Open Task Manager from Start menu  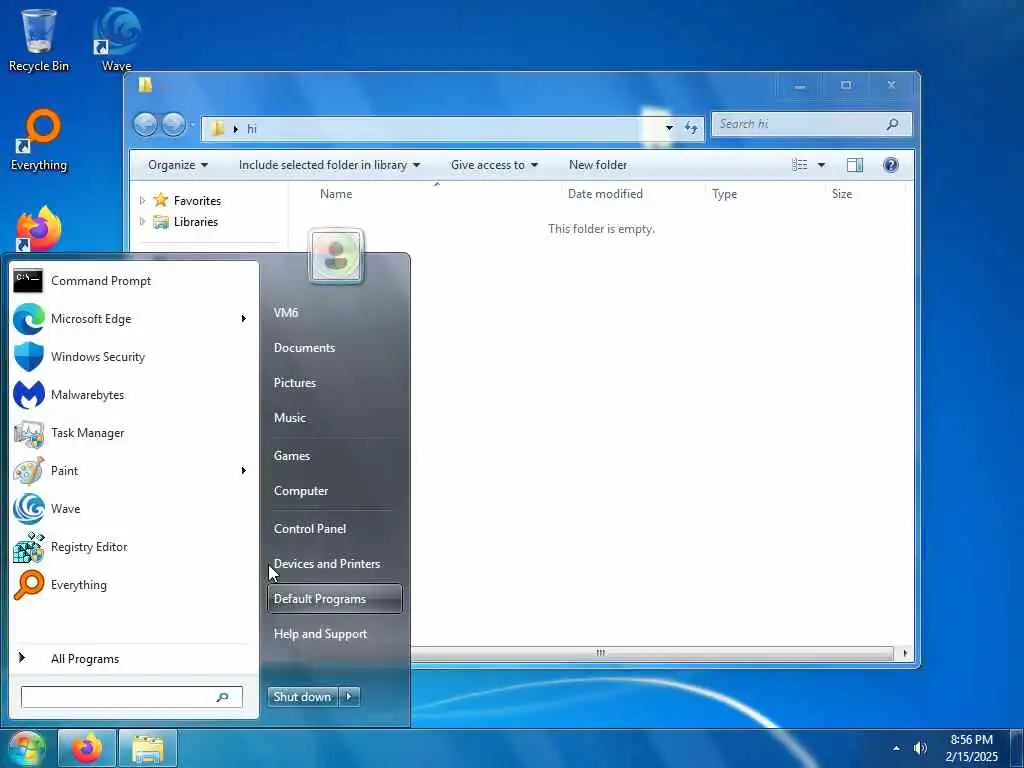click(133, 432)
